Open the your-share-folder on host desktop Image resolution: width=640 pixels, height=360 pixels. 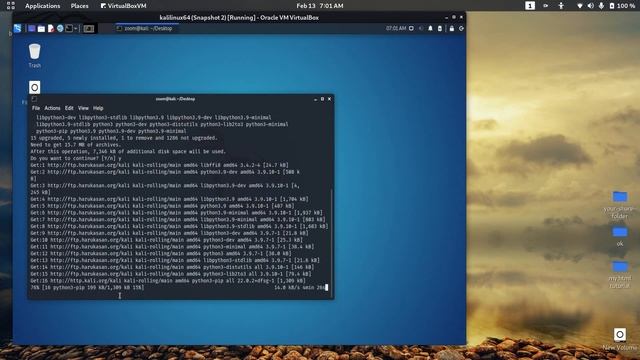pos(620,204)
